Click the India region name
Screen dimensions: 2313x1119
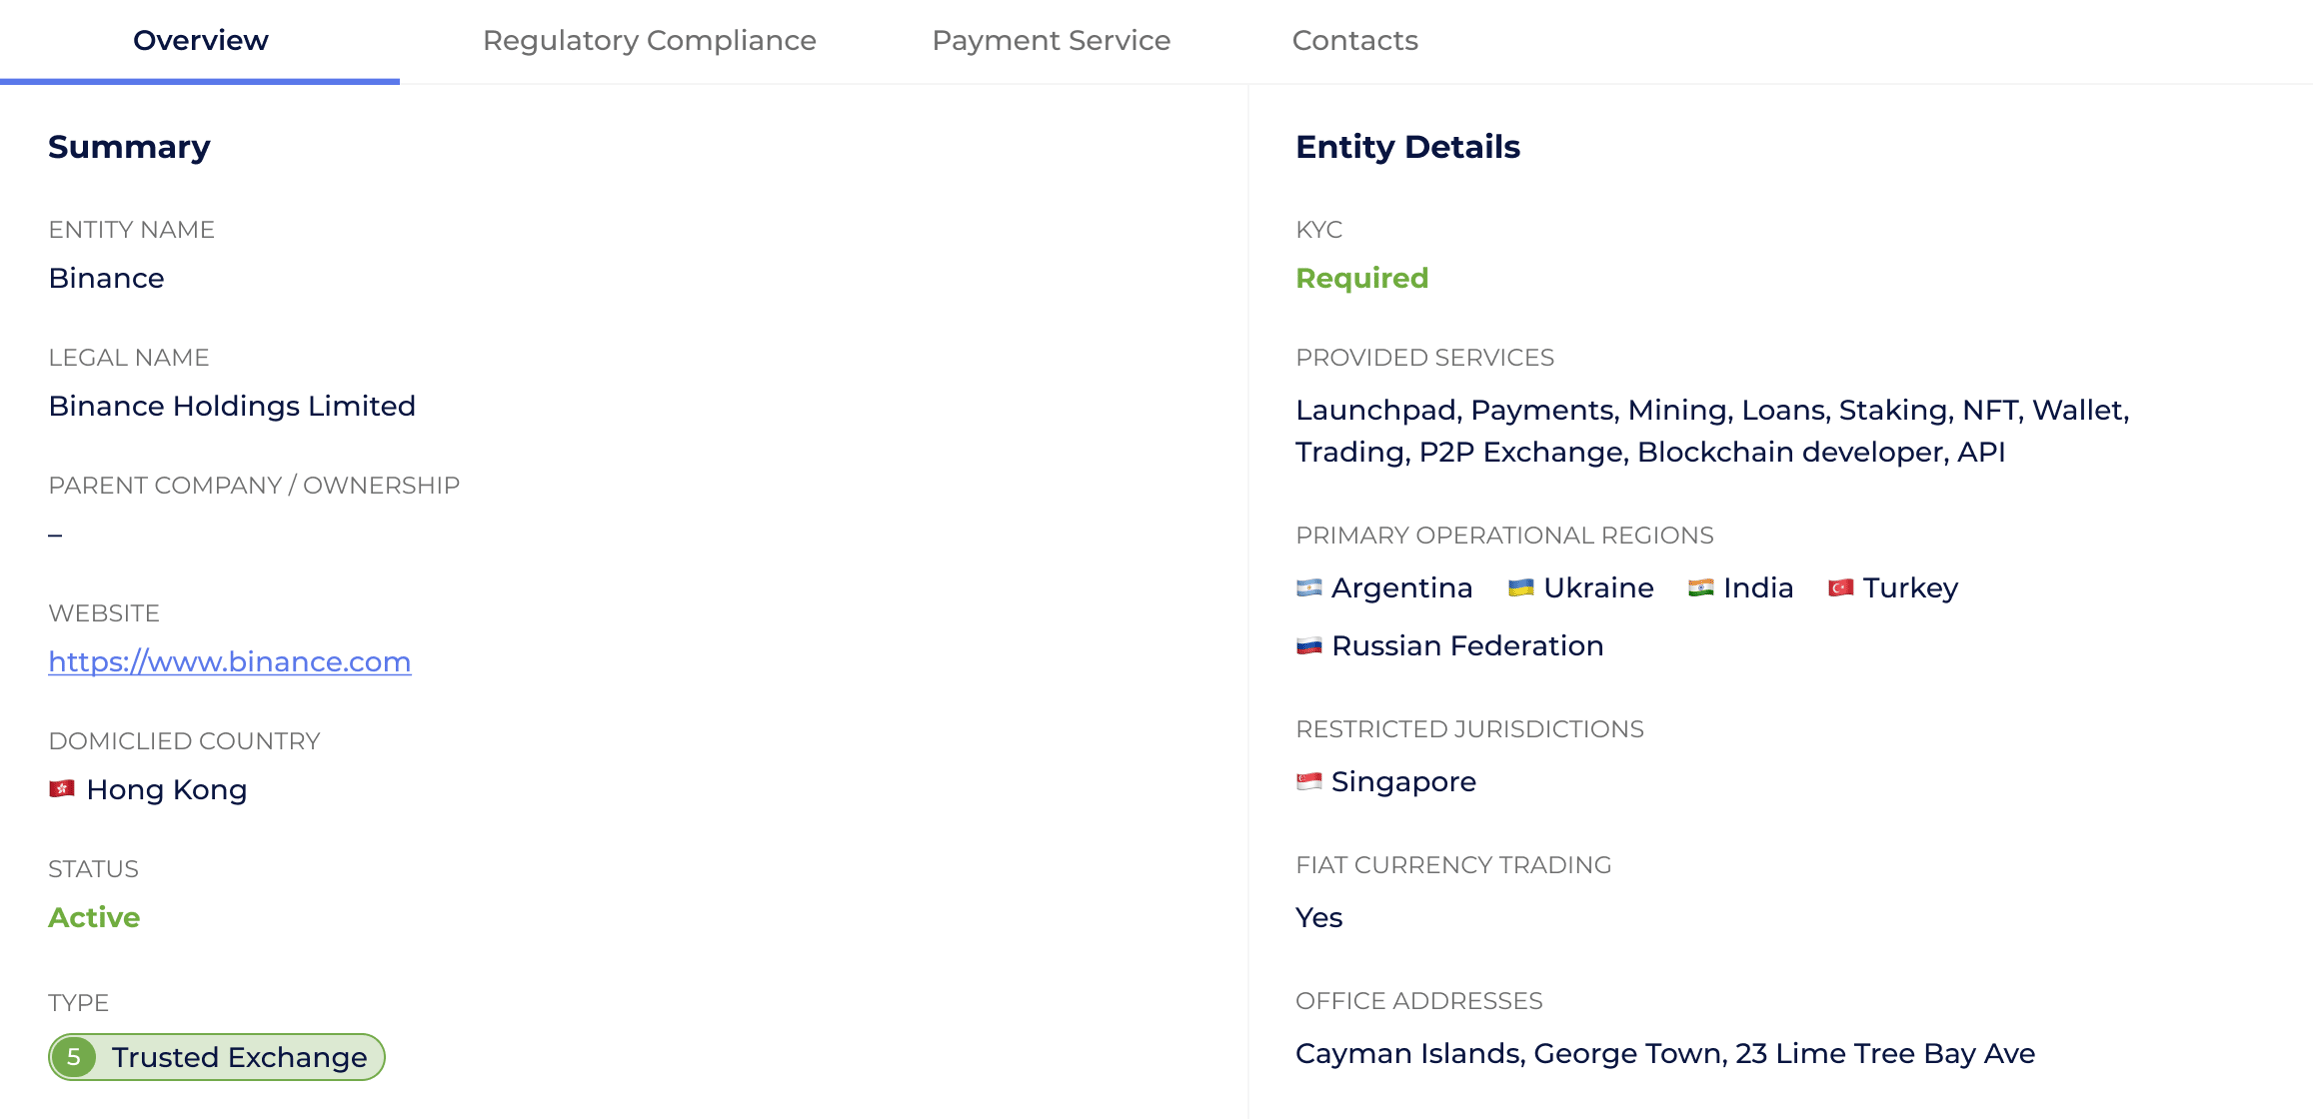point(1759,588)
